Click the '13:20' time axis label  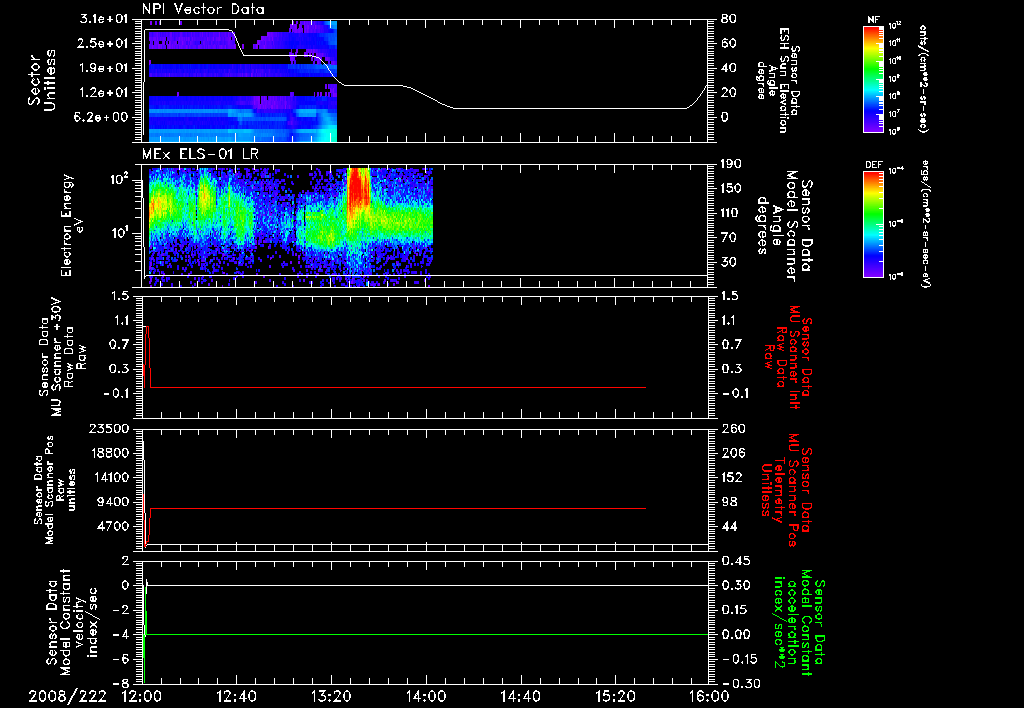[x=331, y=696]
